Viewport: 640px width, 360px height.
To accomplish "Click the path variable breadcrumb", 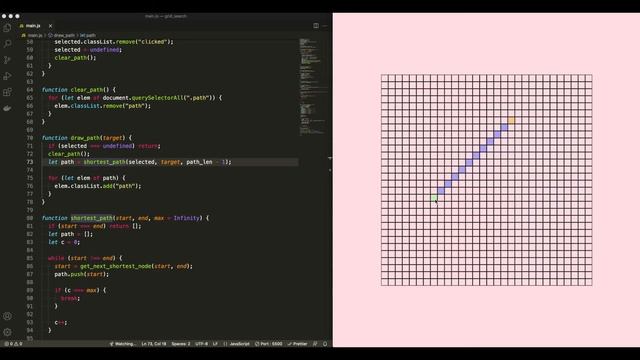I will pyautogui.click(x=88, y=36).
